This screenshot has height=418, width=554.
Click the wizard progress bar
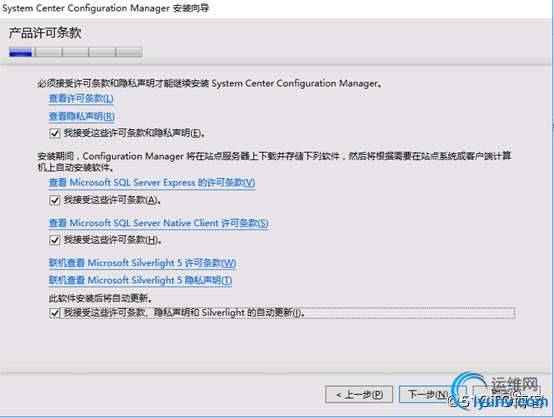(x=76, y=52)
